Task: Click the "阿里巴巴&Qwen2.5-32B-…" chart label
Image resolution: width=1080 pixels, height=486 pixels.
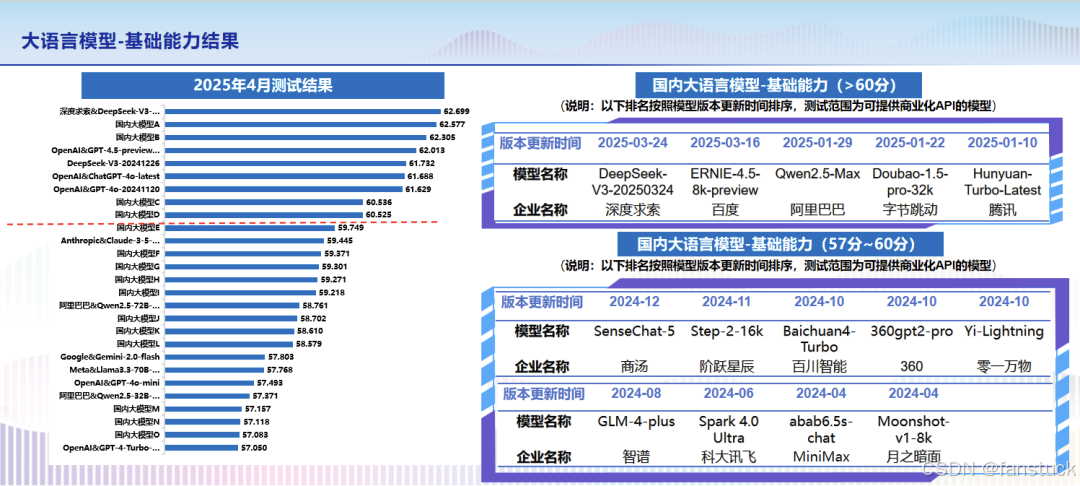Action: (110, 396)
